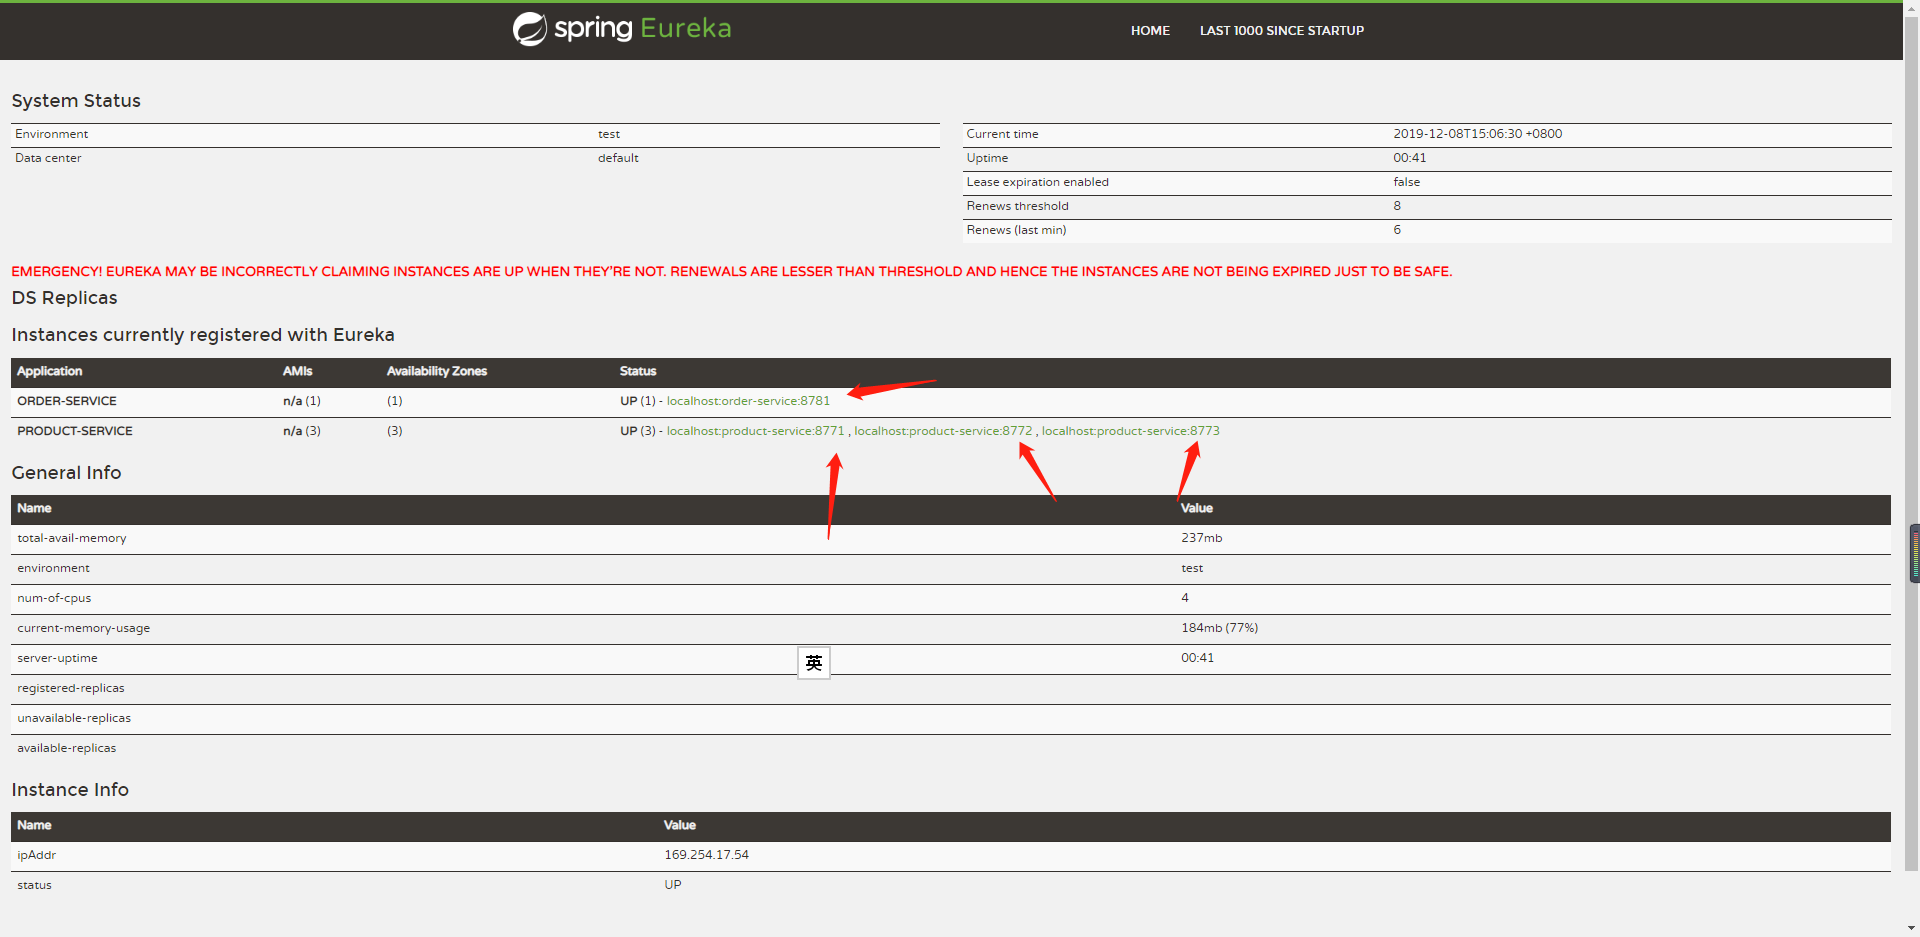
Task: Select the ORDER-SERVICE application name
Action: 67,401
